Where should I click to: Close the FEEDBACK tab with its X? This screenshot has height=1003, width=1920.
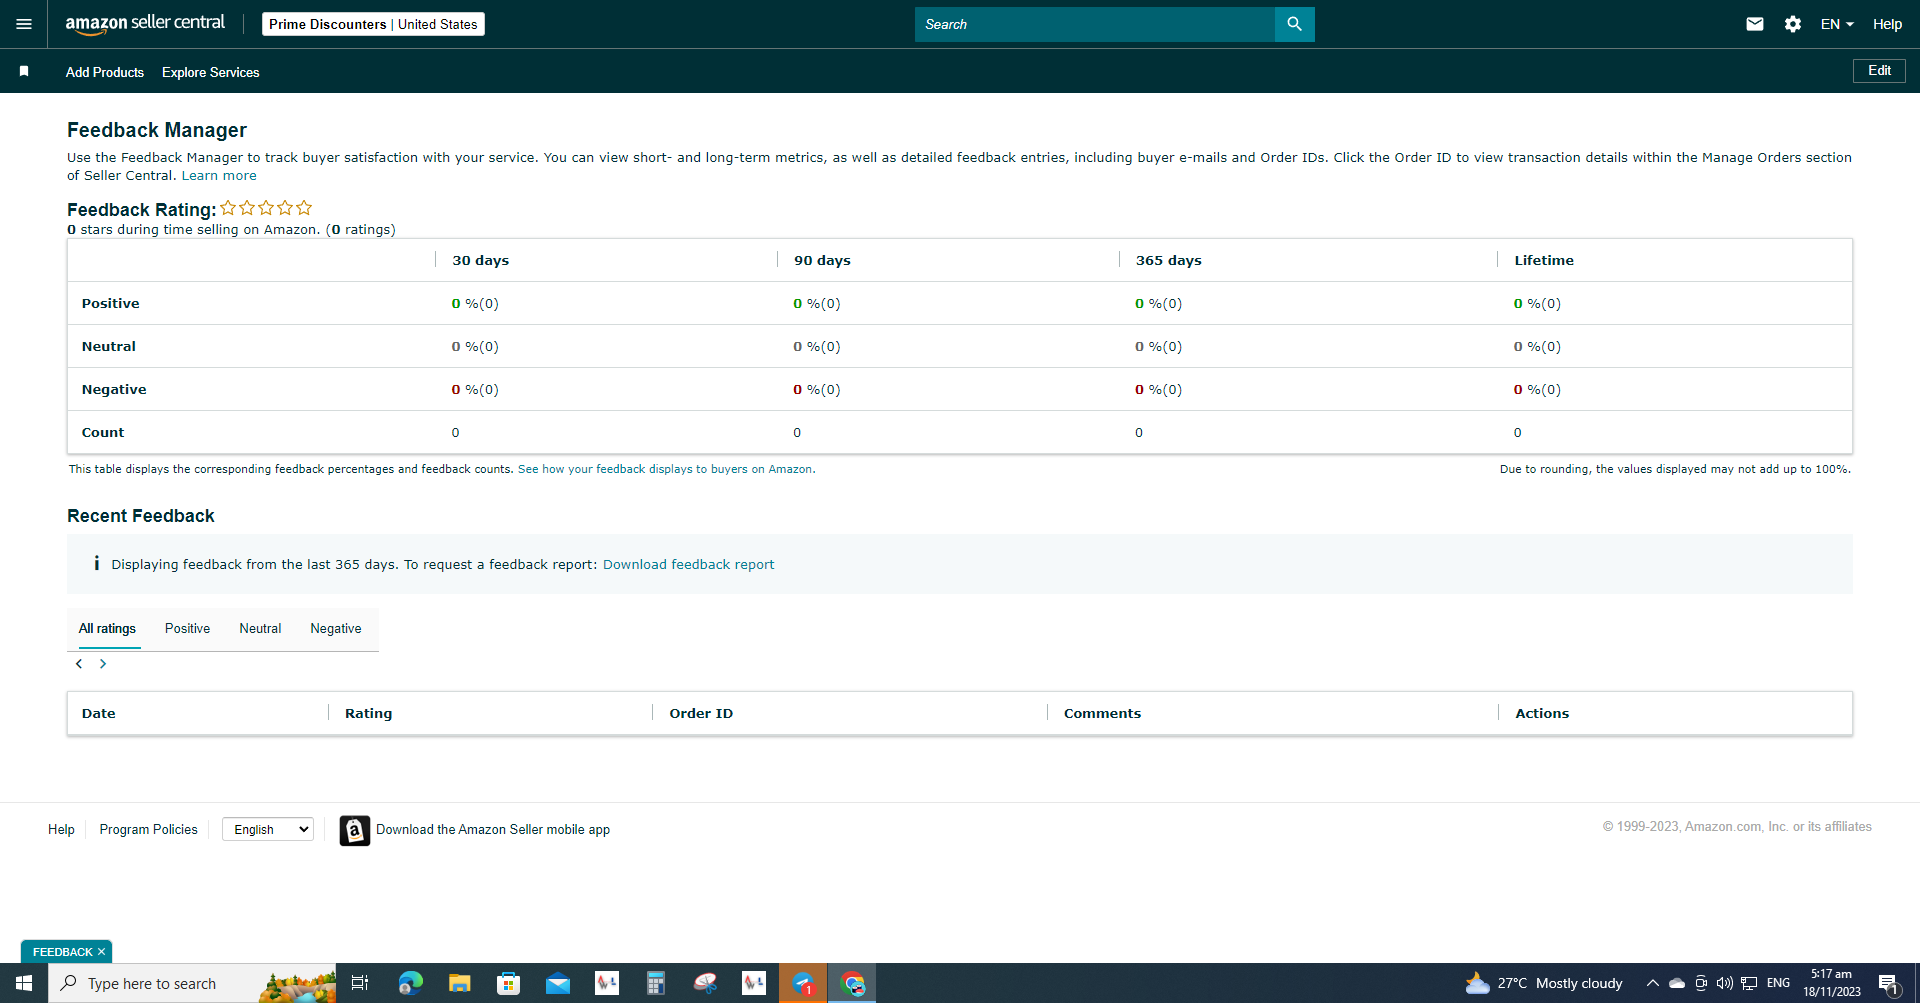tap(101, 952)
